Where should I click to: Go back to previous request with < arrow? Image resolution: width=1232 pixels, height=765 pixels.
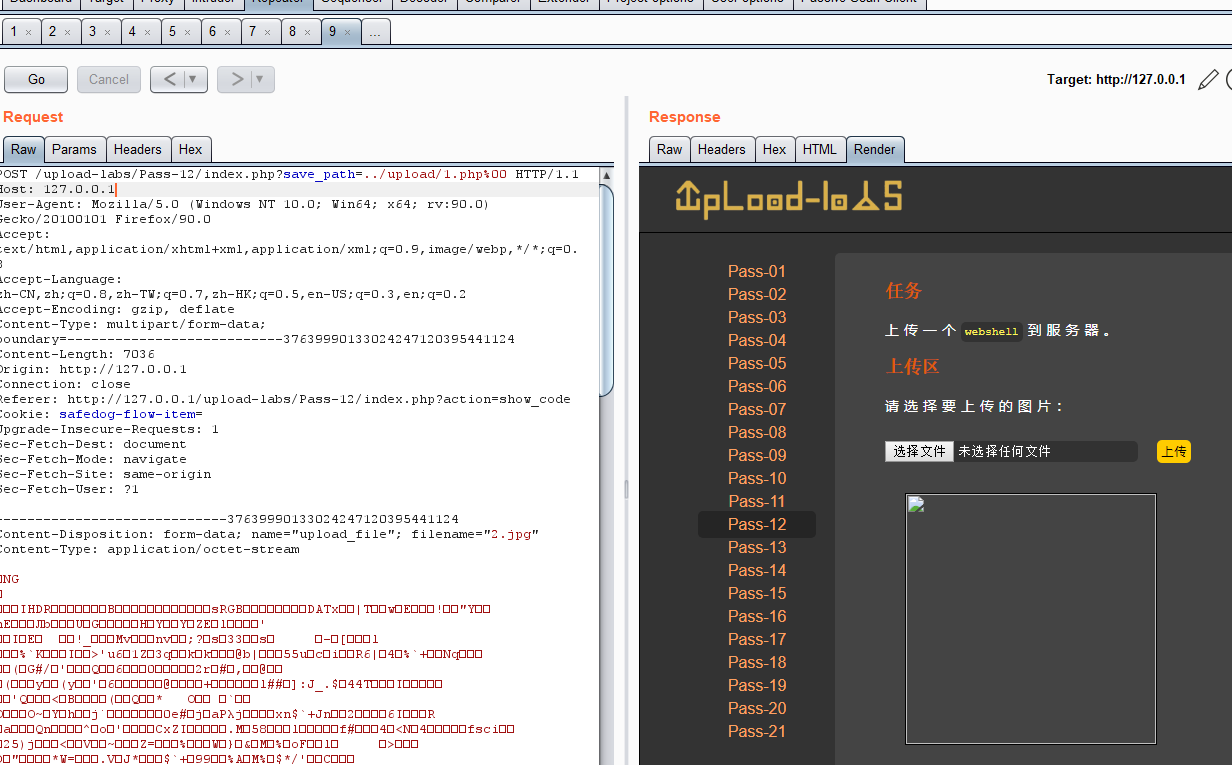[x=169, y=79]
